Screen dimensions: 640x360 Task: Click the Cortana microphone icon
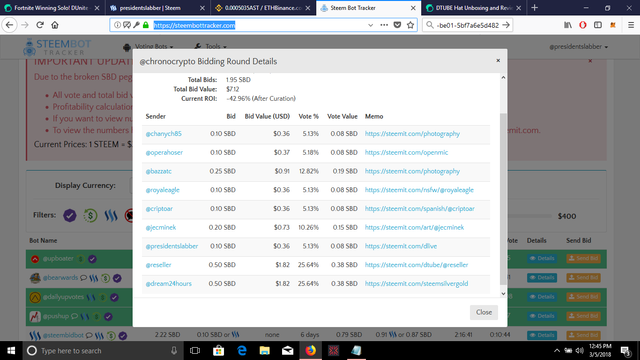pos(174,351)
